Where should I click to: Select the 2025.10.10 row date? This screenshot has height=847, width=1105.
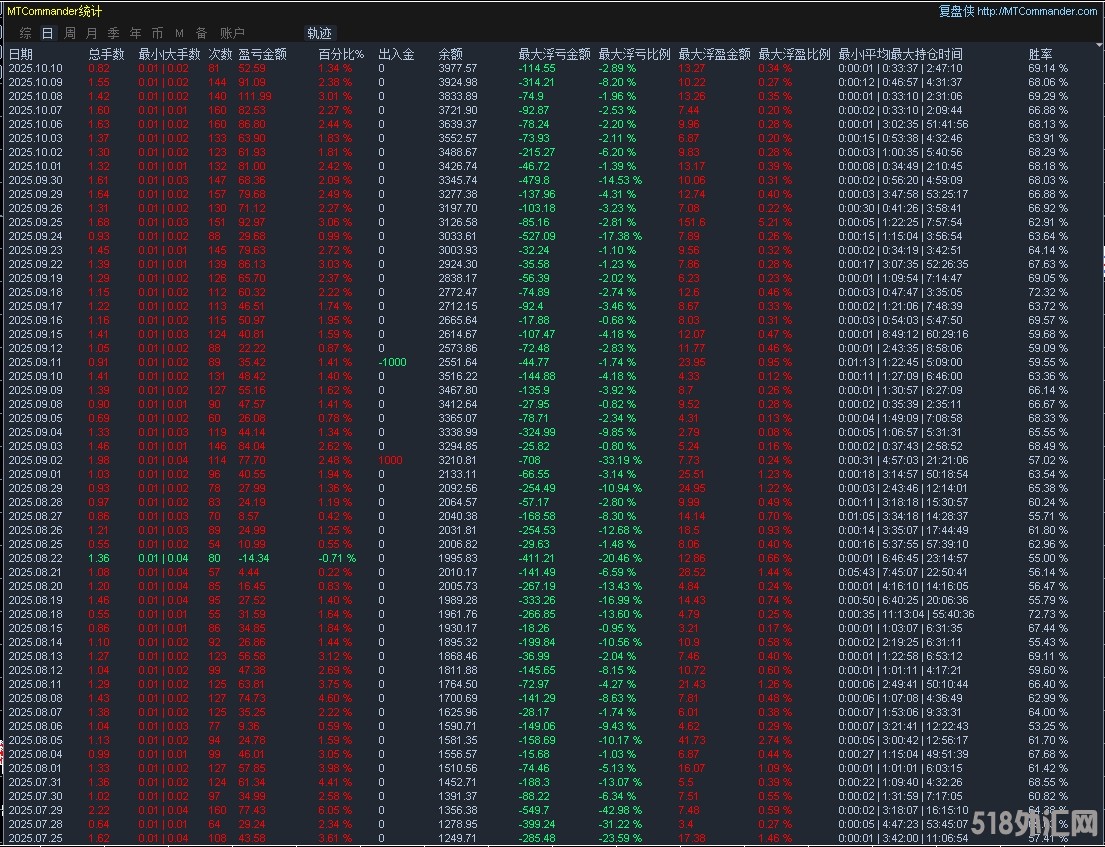(35, 68)
